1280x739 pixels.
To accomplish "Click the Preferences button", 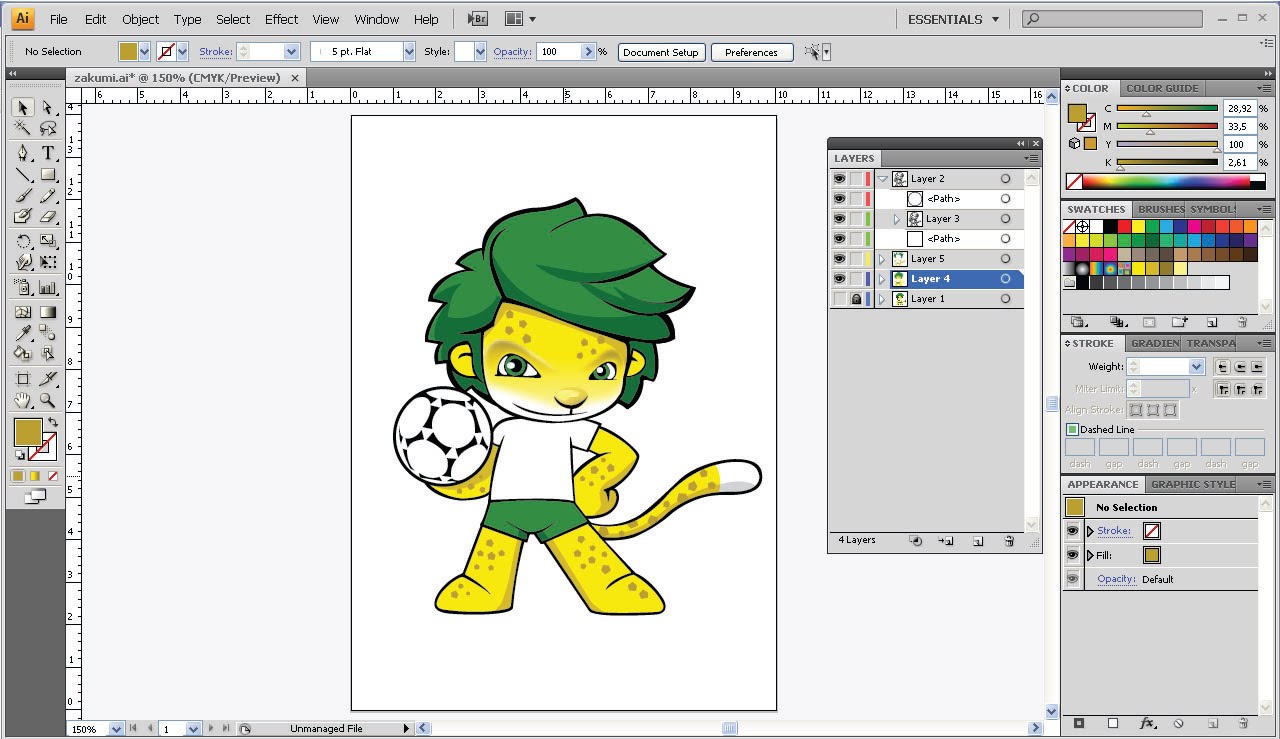I will coord(751,52).
